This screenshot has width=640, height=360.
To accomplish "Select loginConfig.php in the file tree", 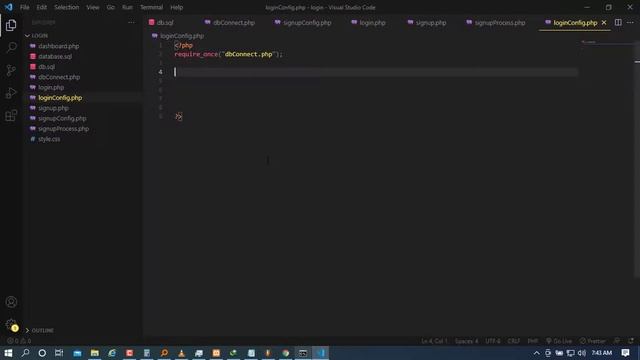I will pos(60,98).
